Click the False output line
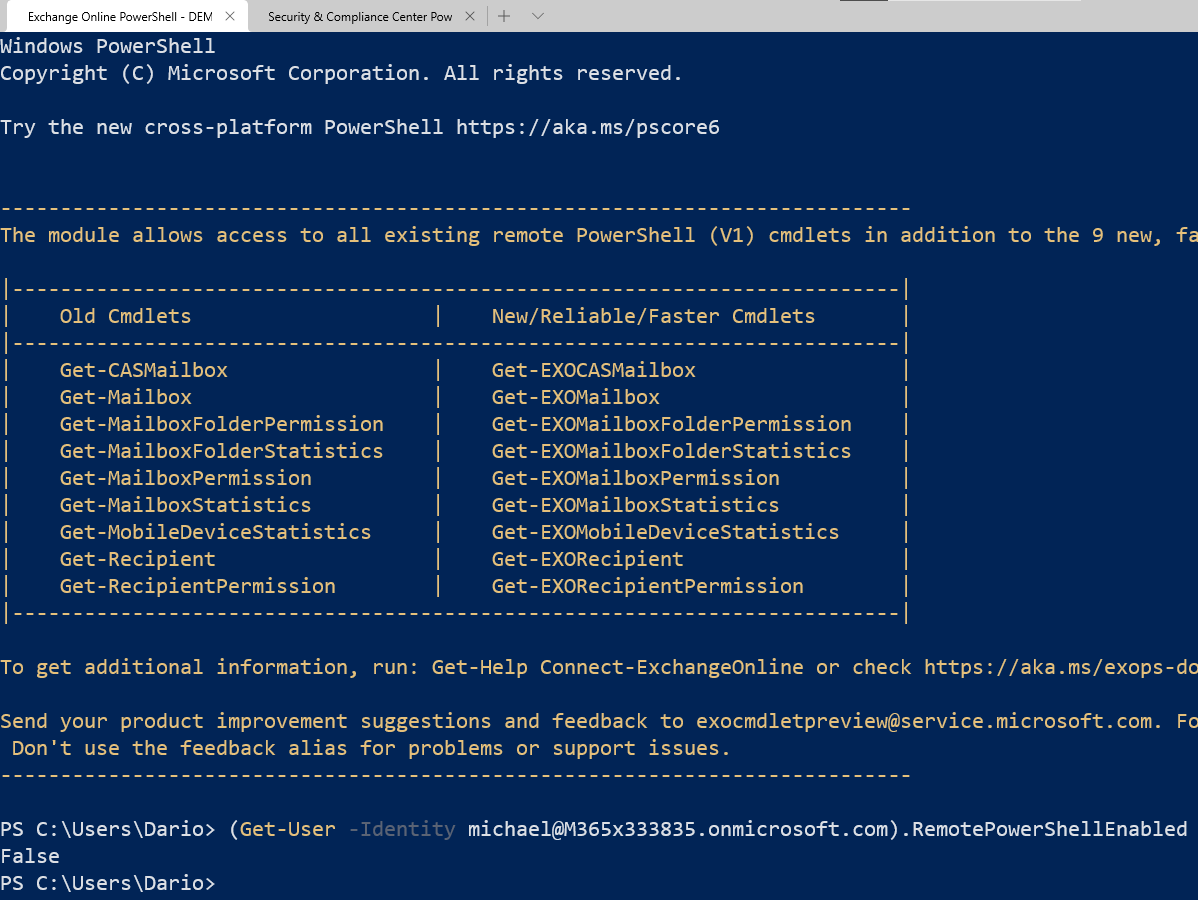The width and height of the screenshot is (1198, 900). pos(30,856)
